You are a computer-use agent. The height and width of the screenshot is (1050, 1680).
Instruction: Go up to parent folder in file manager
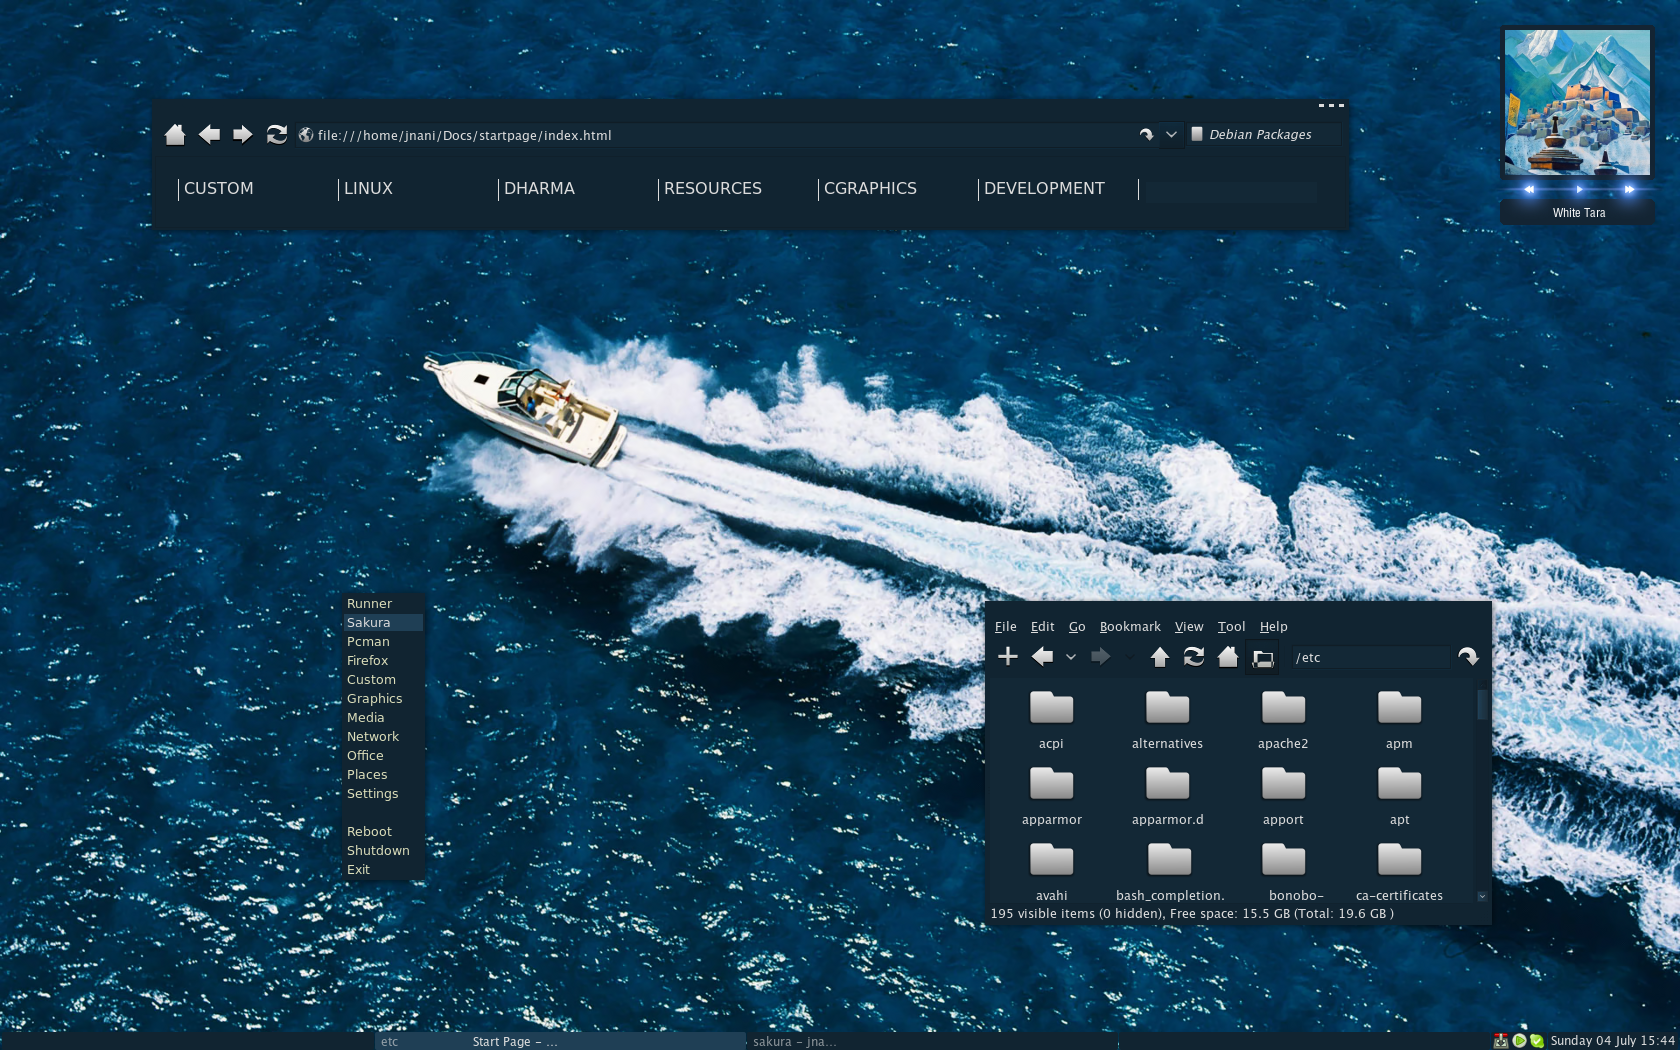click(x=1160, y=657)
